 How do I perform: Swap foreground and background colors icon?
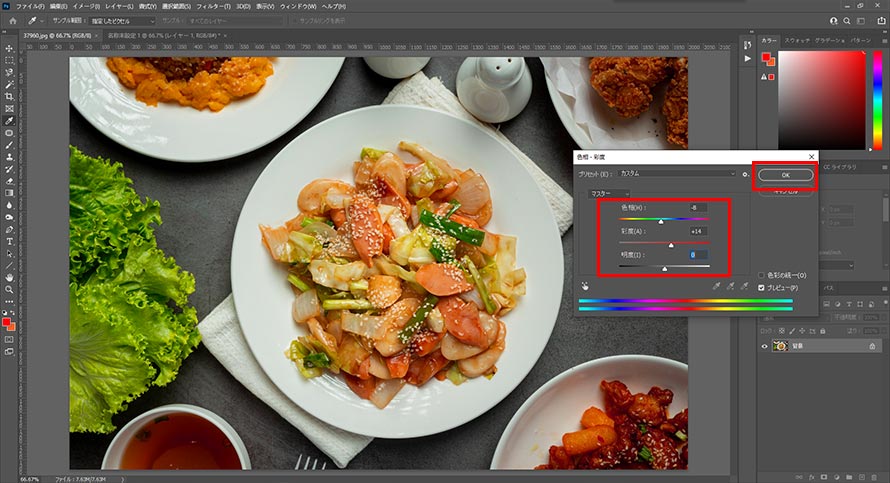coord(13,314)
